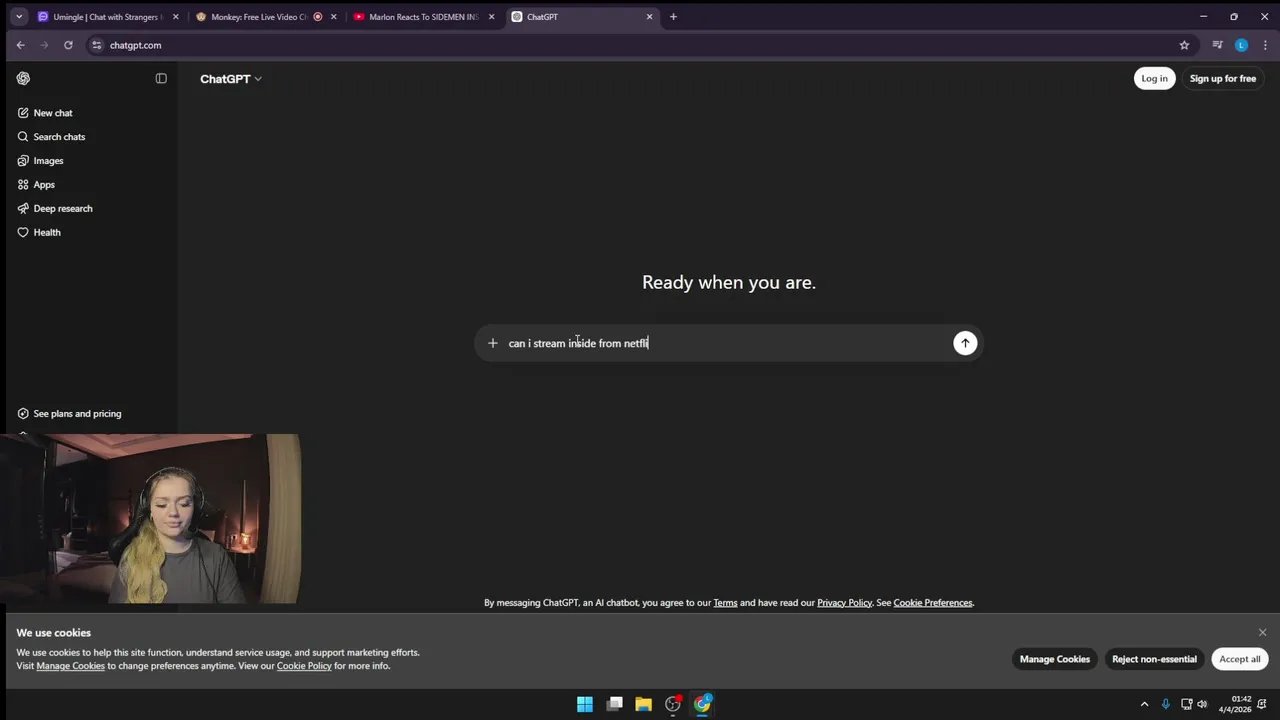1280x720 pixels.
Task: Open the volume tray icon
Action: (1202, 704)
